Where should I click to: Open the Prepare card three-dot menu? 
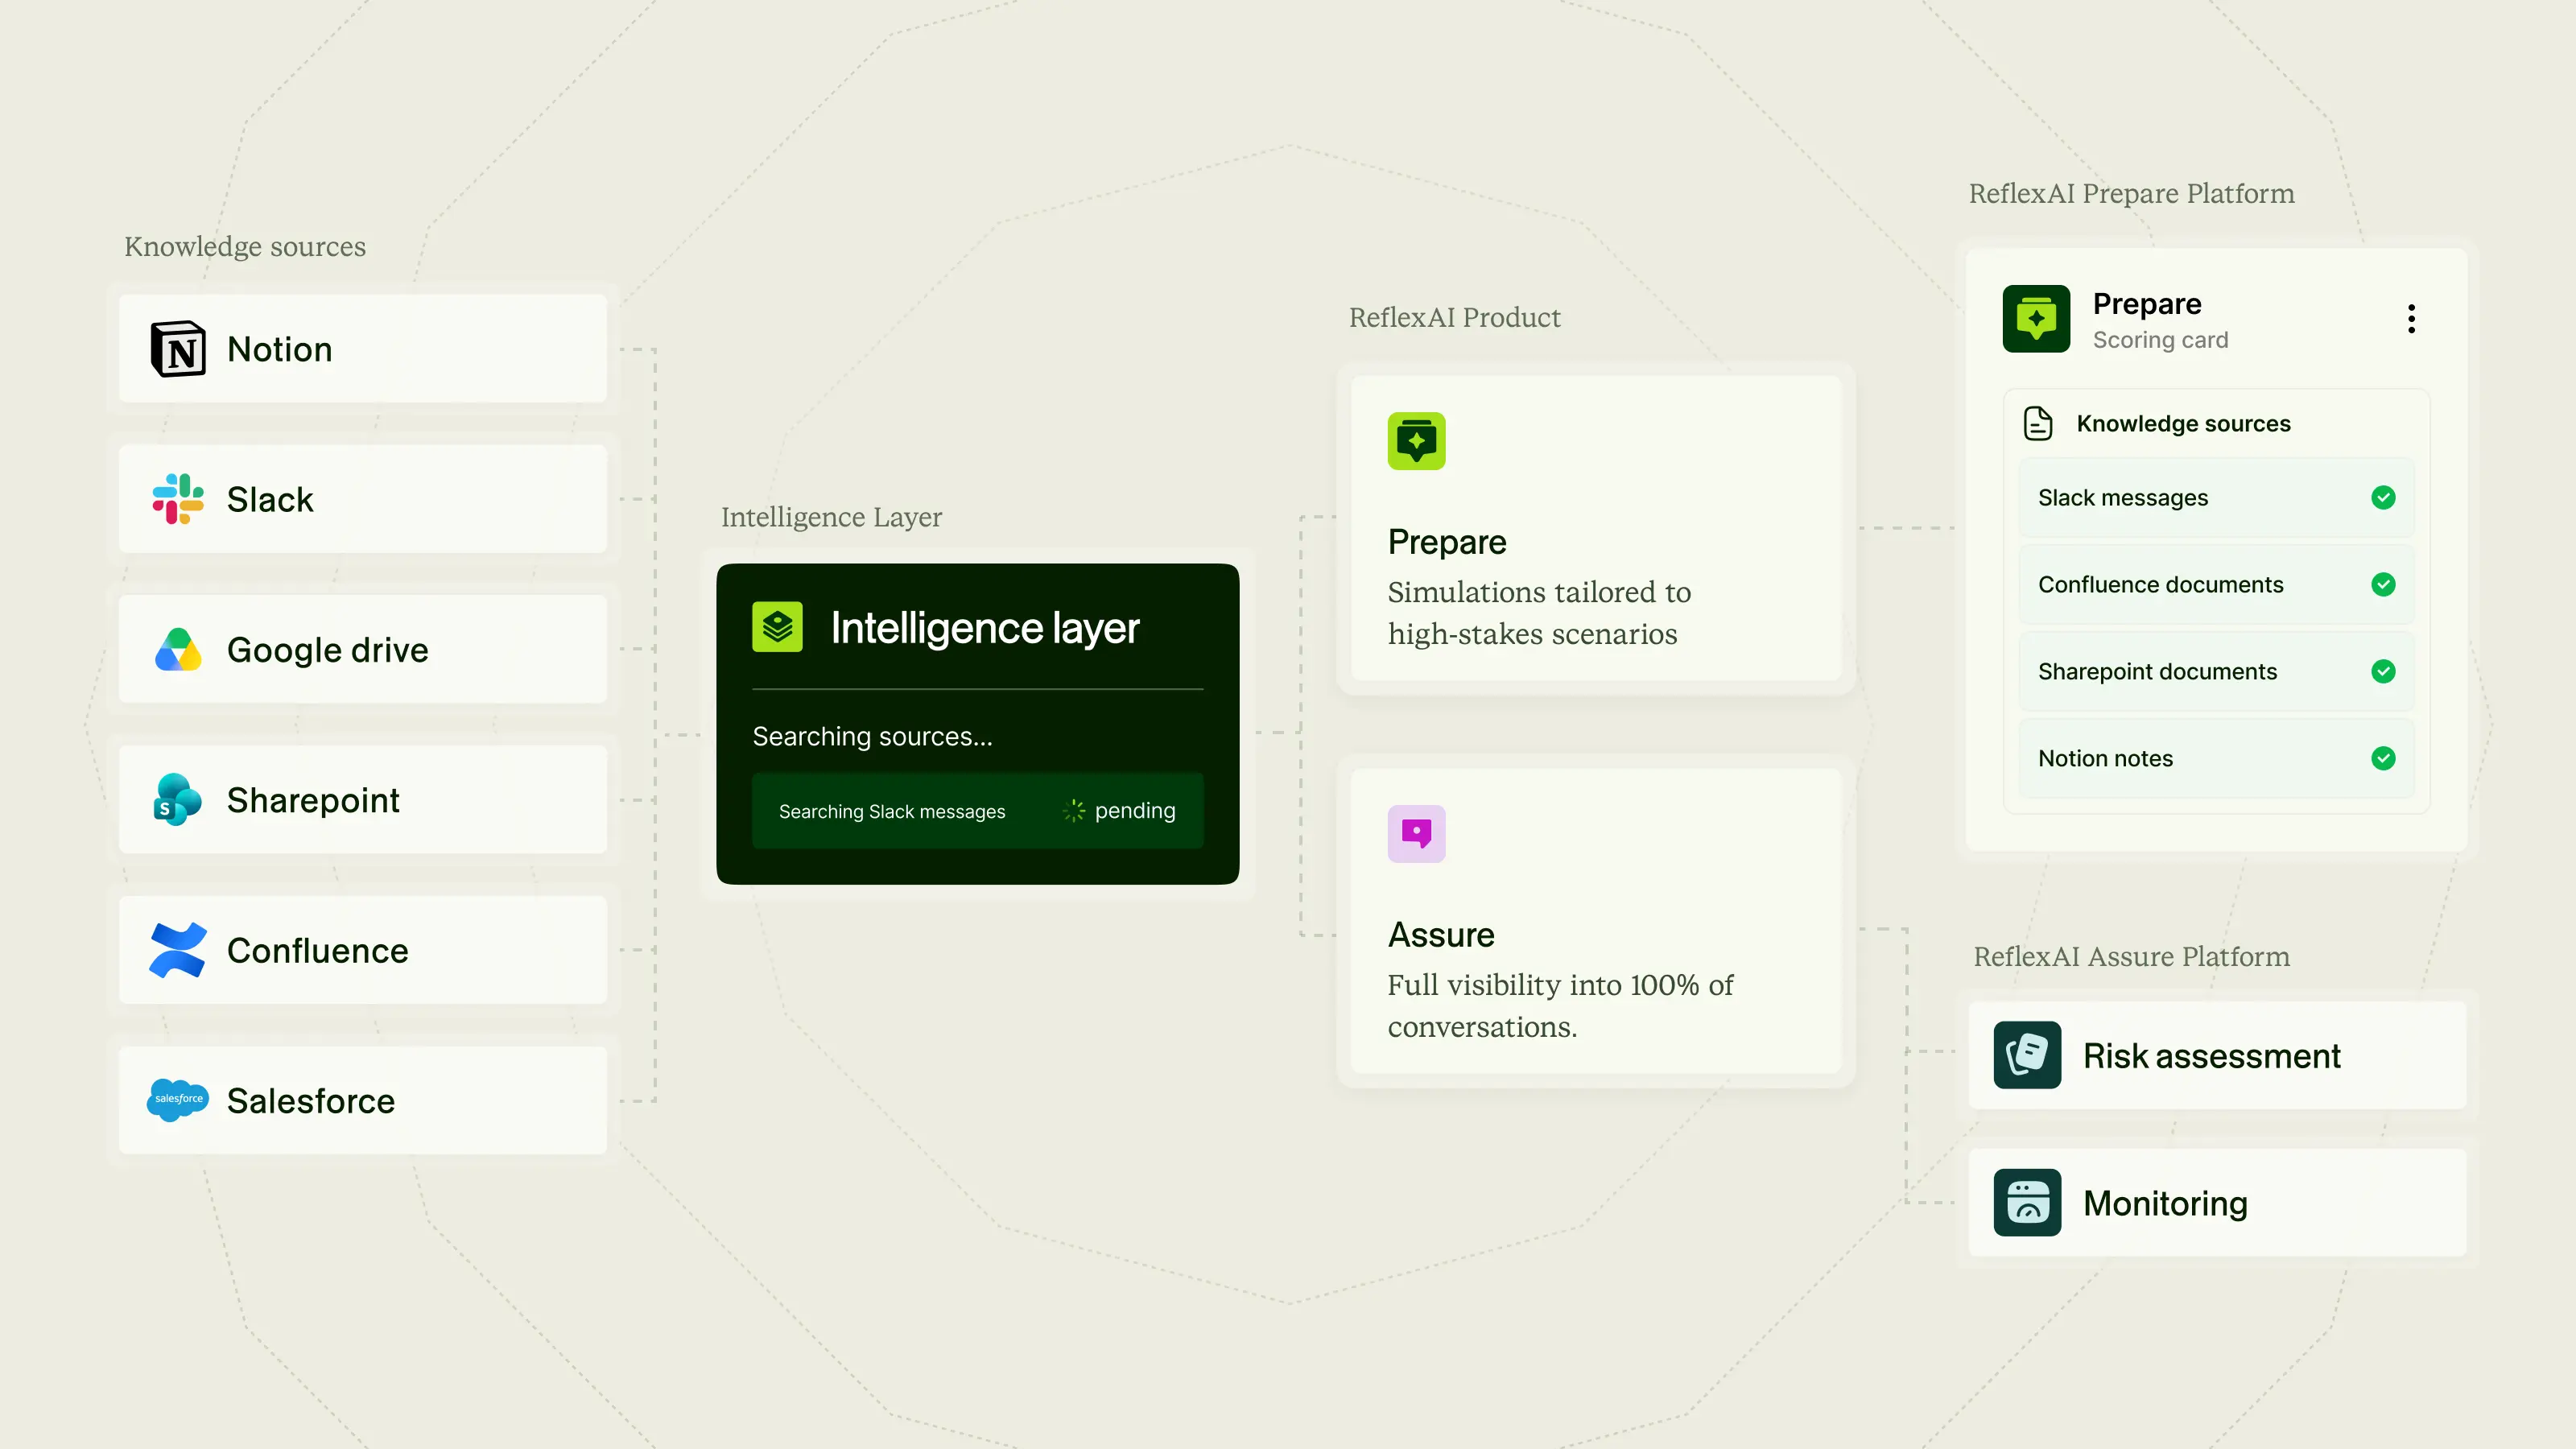(x=2411, y=319)
